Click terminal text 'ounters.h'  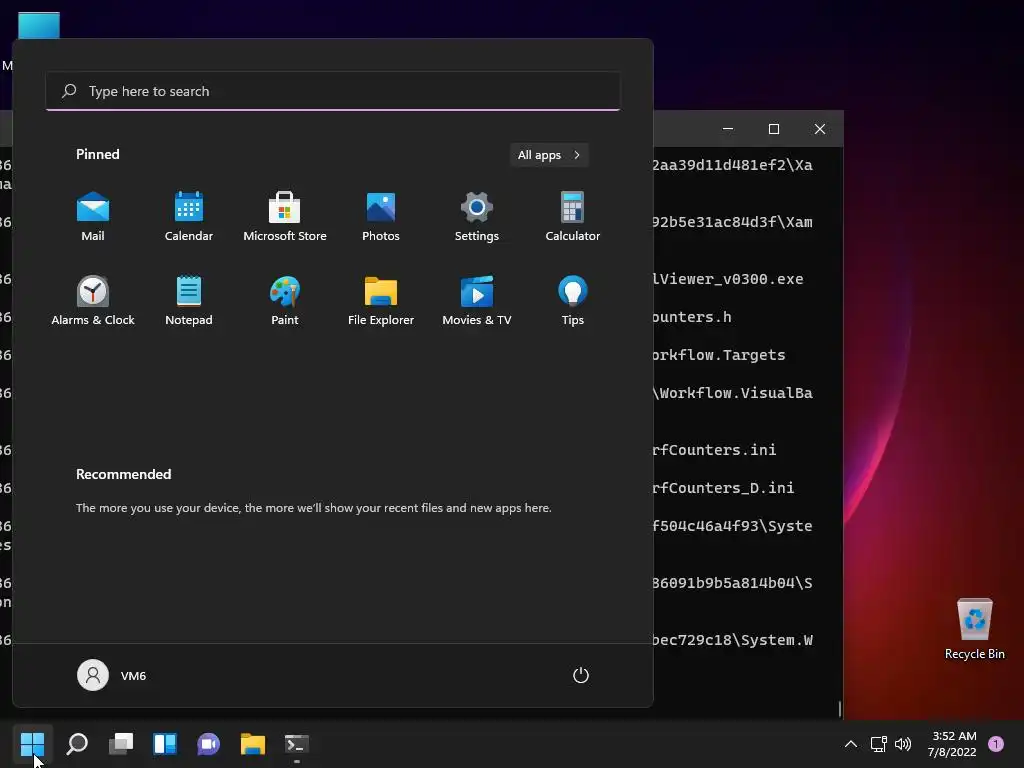pyautogui.click(x=692, y=317)
